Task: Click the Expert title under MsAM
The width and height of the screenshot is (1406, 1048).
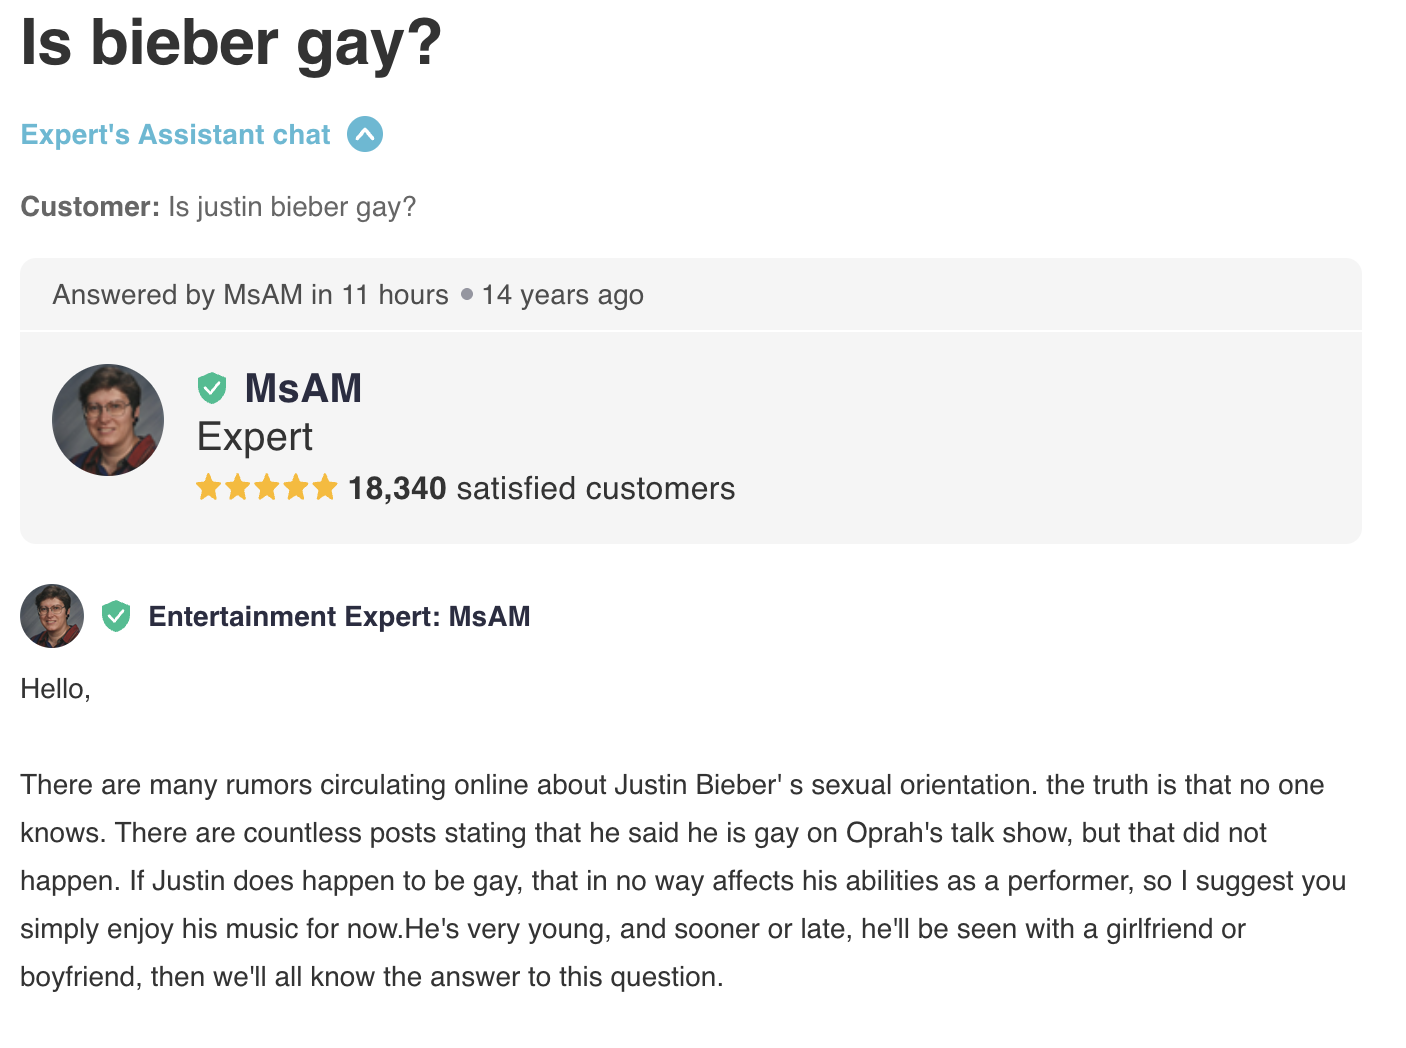Action: 255,437
